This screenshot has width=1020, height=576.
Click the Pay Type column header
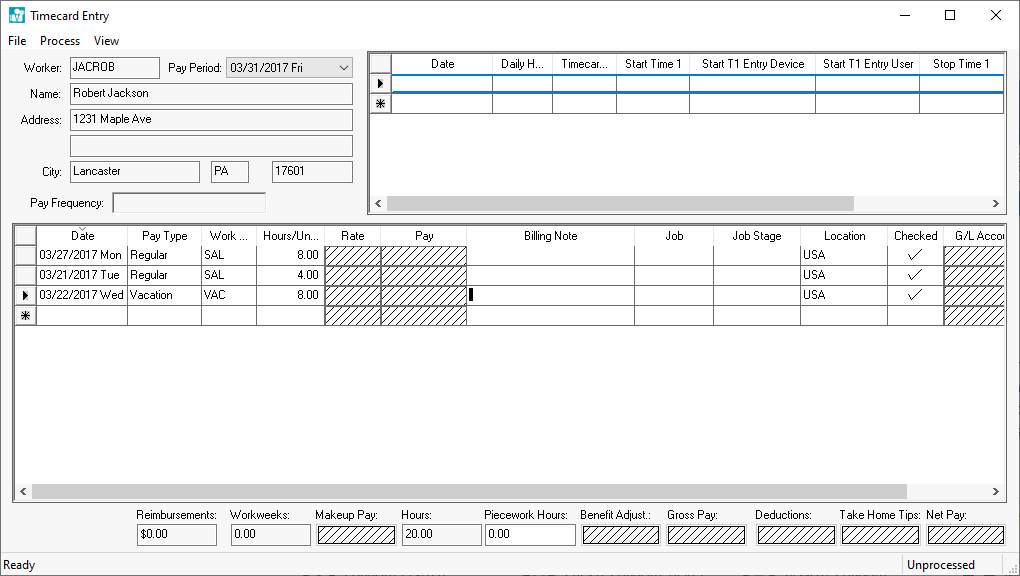(164, 236)
